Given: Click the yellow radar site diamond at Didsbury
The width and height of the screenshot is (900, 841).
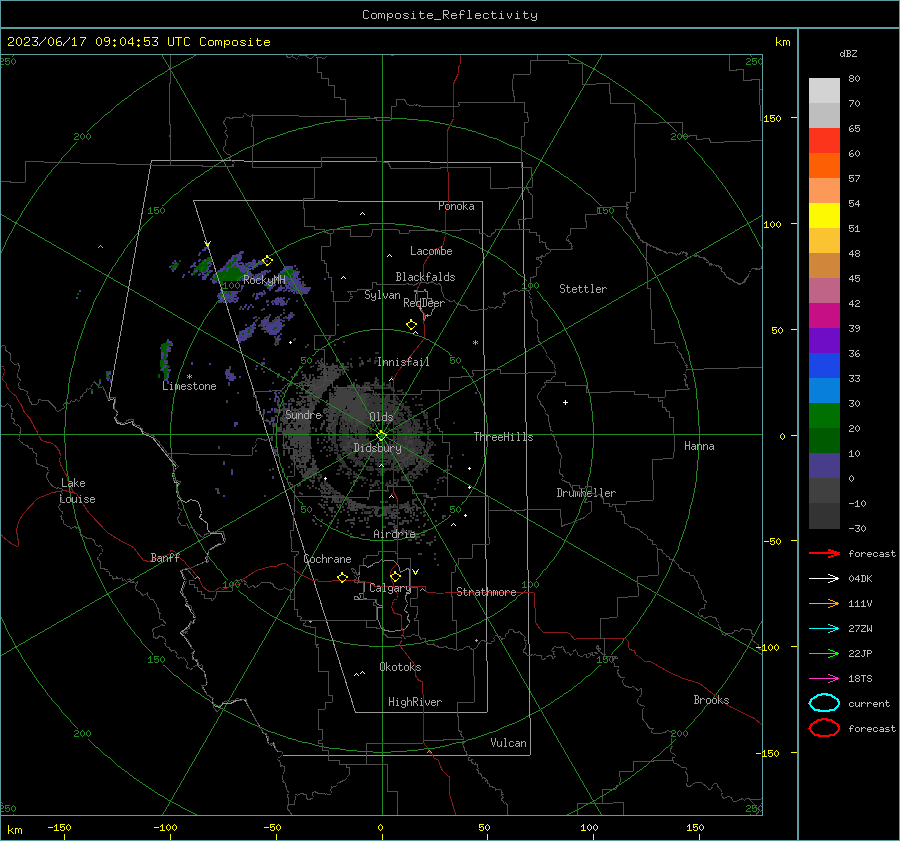Looking at the screenshot, I should (382, 435).
